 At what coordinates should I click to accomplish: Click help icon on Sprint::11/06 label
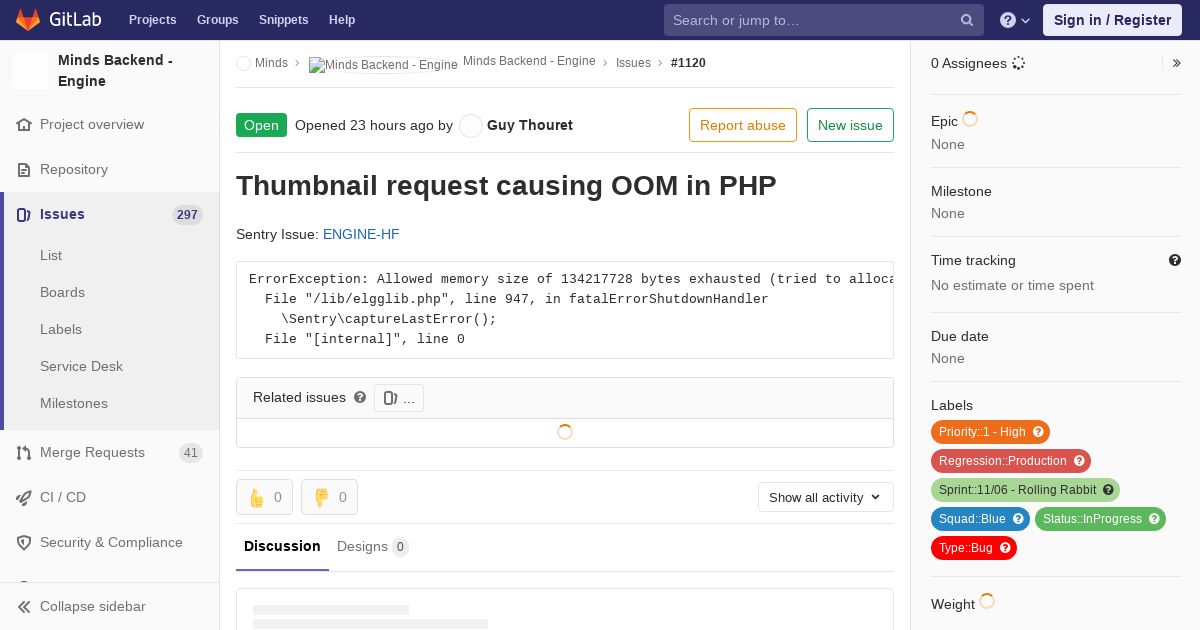pos(1107,490)
